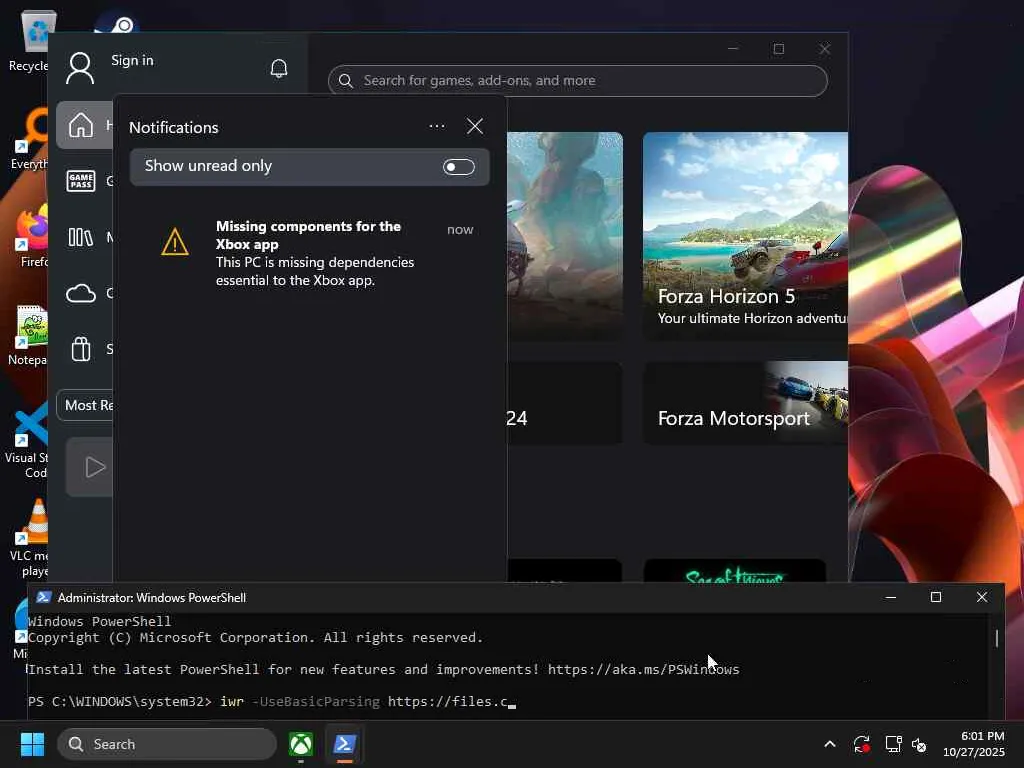Select the Notepad++ desktop shortcut
The height and width of the screenshot is (768, 1024).
pyautogui.click(x=27, y=334)
